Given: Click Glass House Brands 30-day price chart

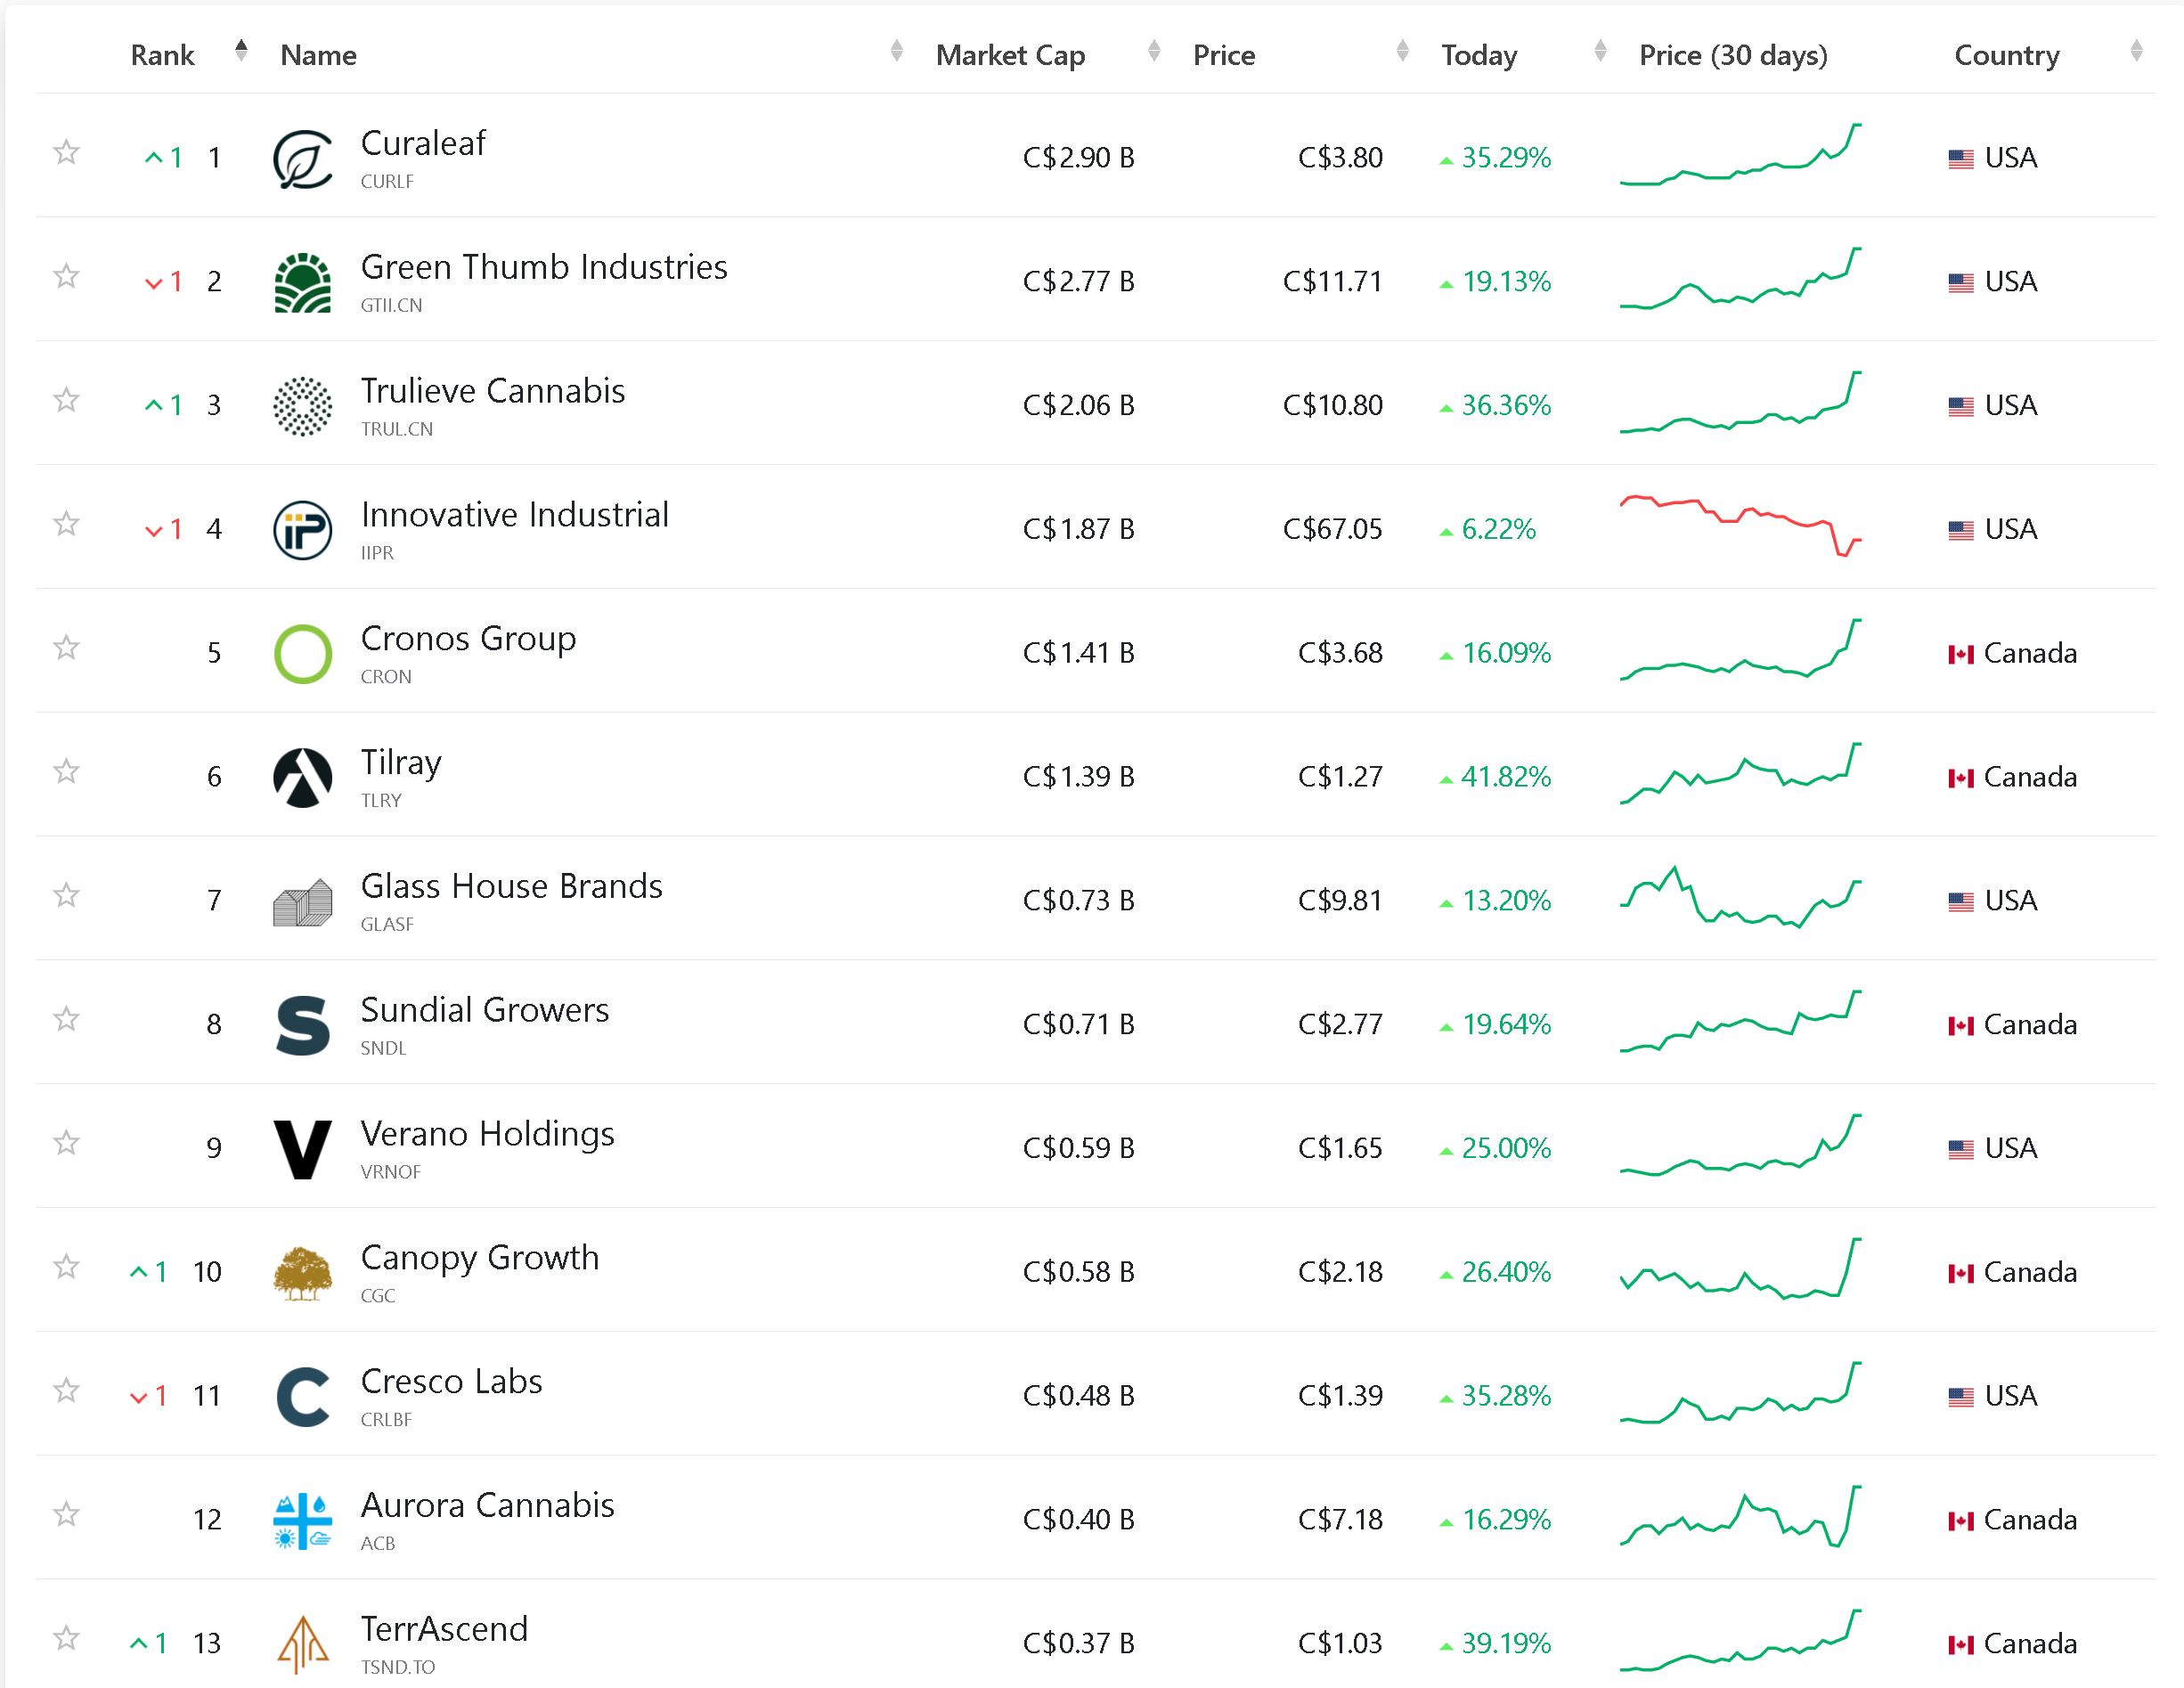Looking at the screenshot, I should (x=1740, y=898).
